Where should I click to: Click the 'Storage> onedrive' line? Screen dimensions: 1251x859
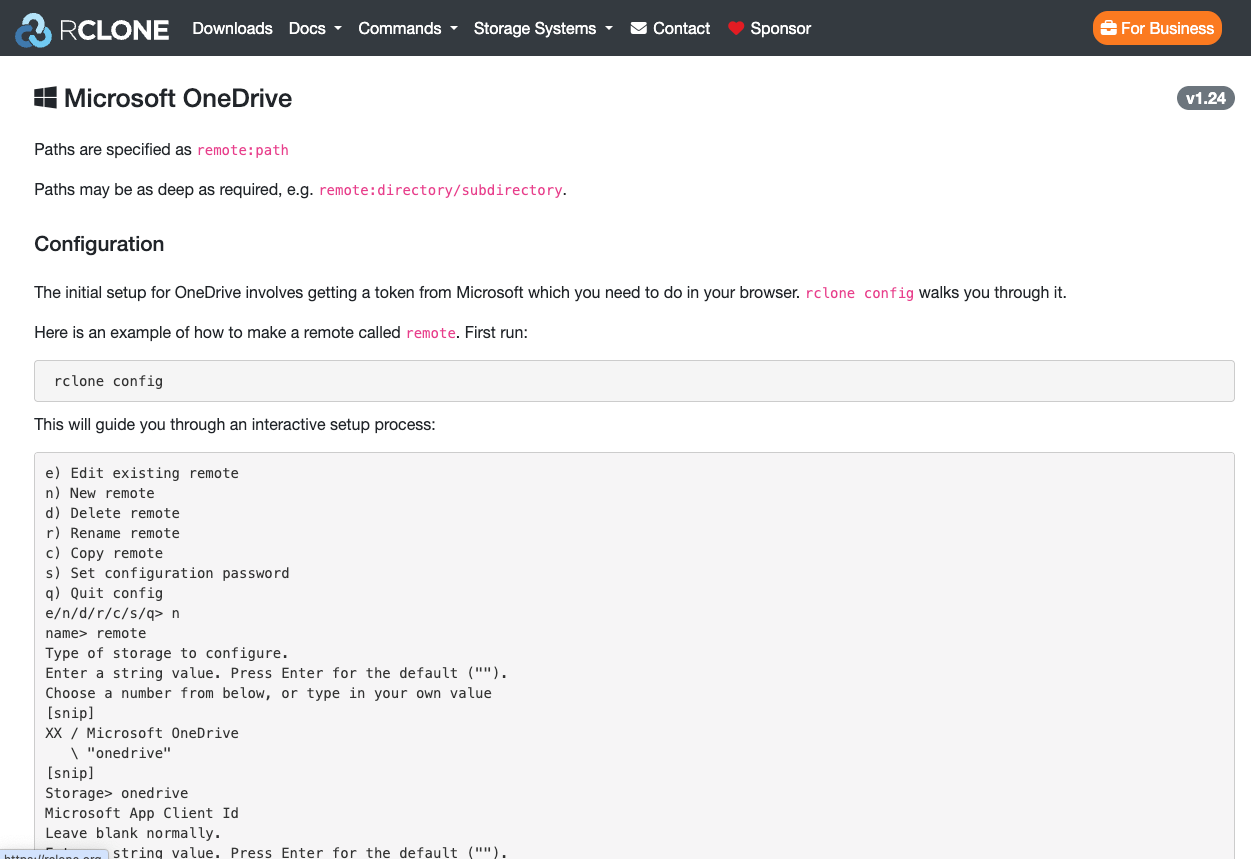[x=117, y=793]
